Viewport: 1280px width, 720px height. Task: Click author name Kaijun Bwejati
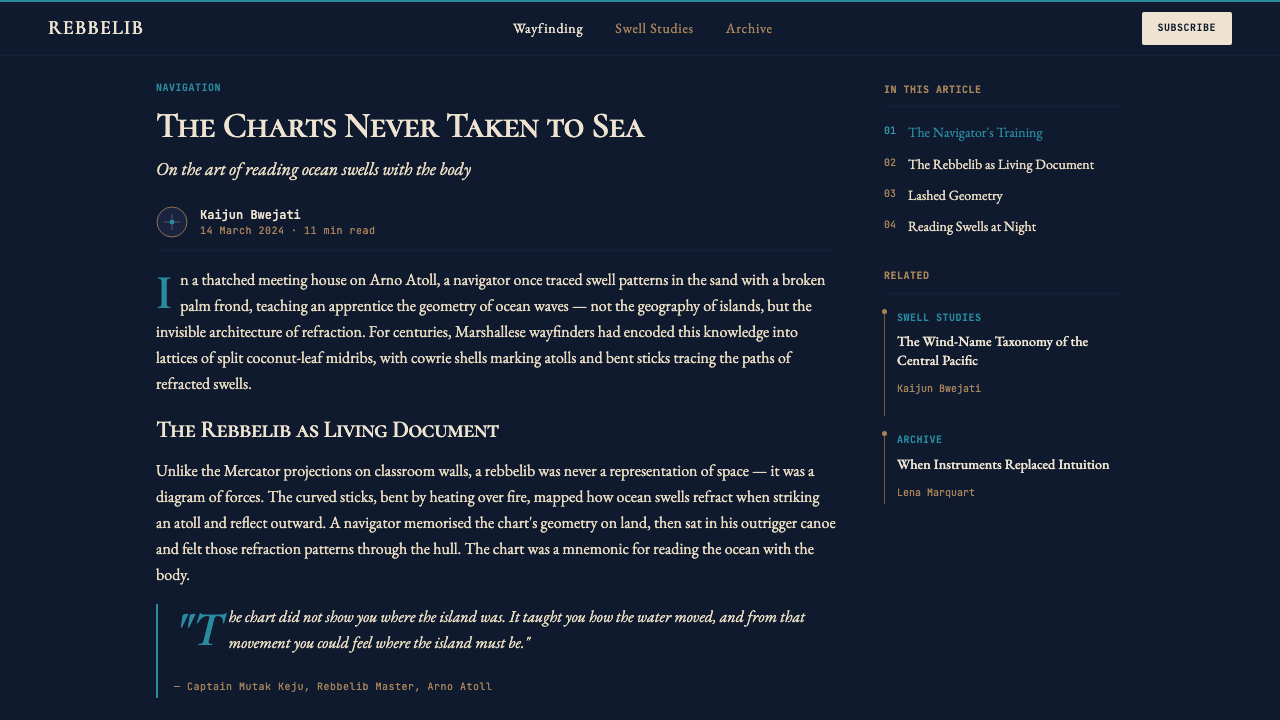250,214
